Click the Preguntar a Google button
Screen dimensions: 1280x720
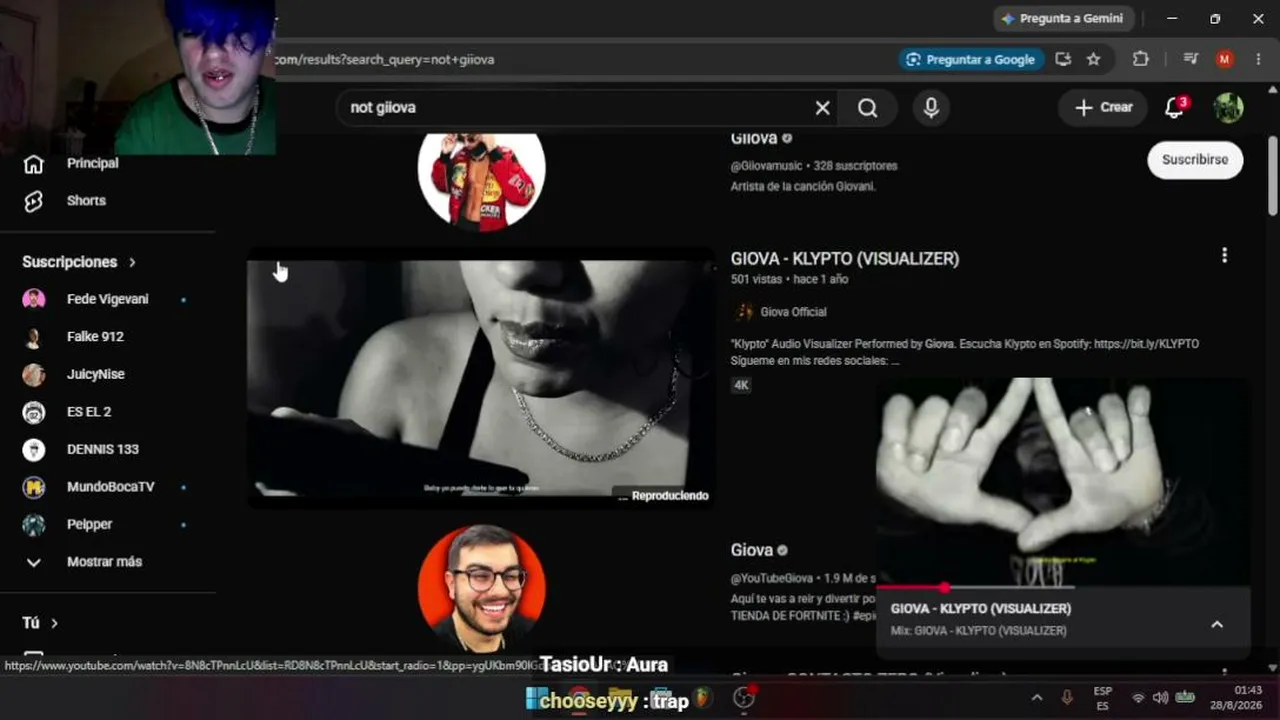click(972, 59)
